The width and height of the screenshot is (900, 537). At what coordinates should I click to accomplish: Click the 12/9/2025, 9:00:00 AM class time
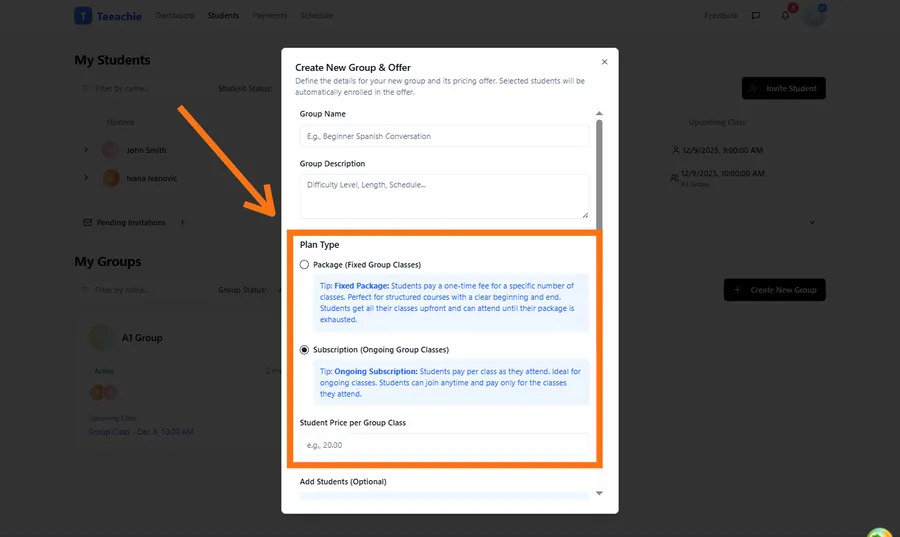pos(722,150)
